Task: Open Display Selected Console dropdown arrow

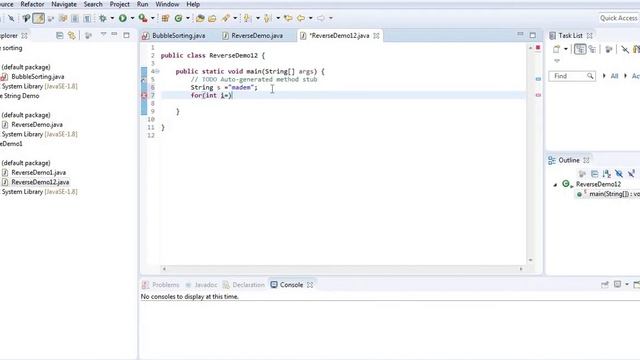Action: point(627,284)
